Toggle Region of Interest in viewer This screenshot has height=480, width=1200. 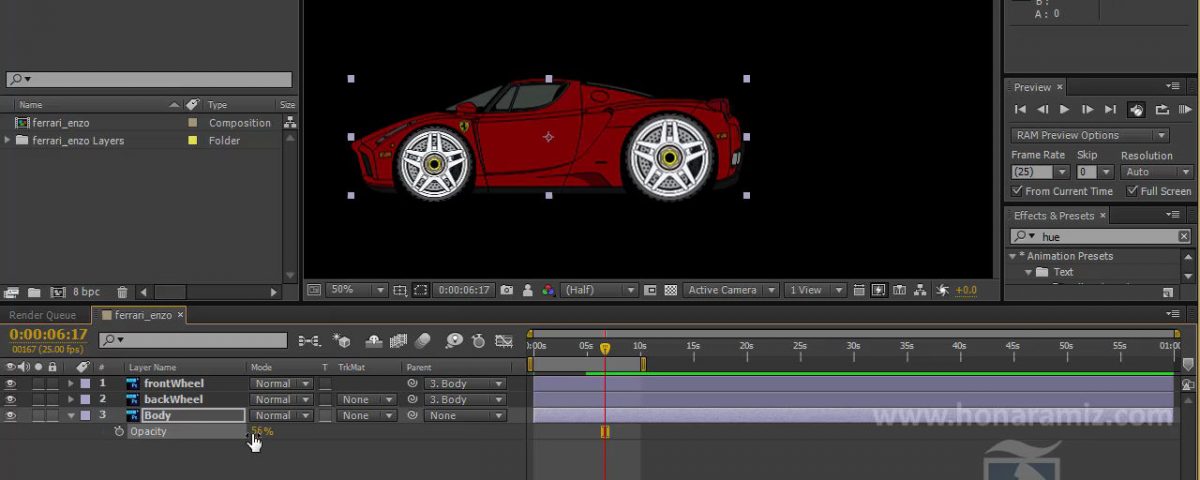650,290
